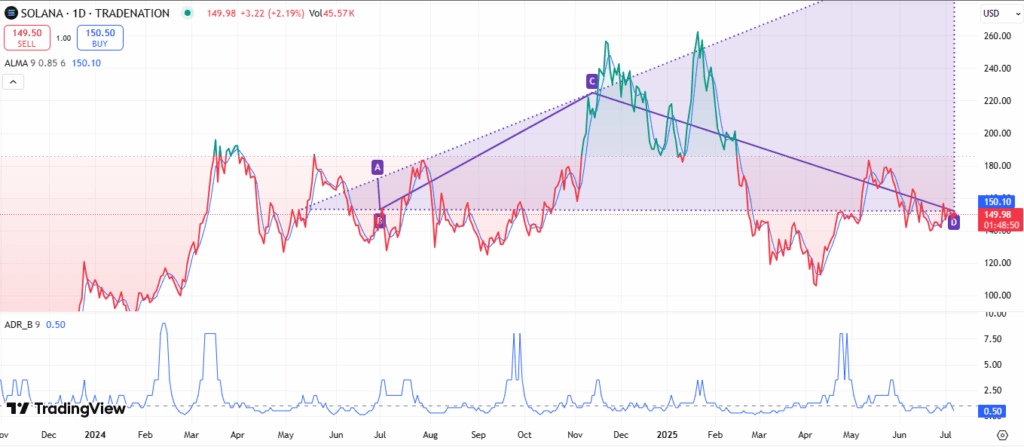Select pattern point C marker
The height and width of the screenshot is (447, 1024).
[592, 80]
